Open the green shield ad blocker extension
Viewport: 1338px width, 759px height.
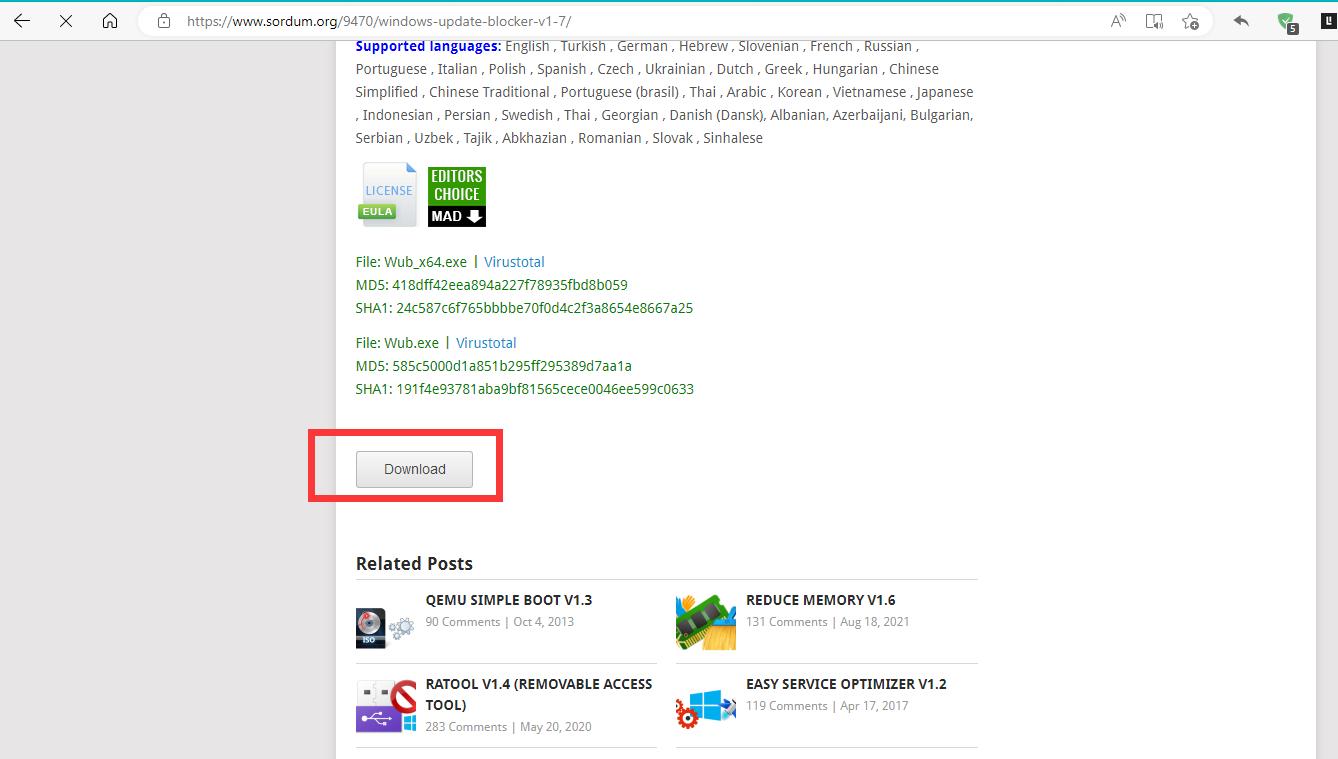[x=1287, y=22]
